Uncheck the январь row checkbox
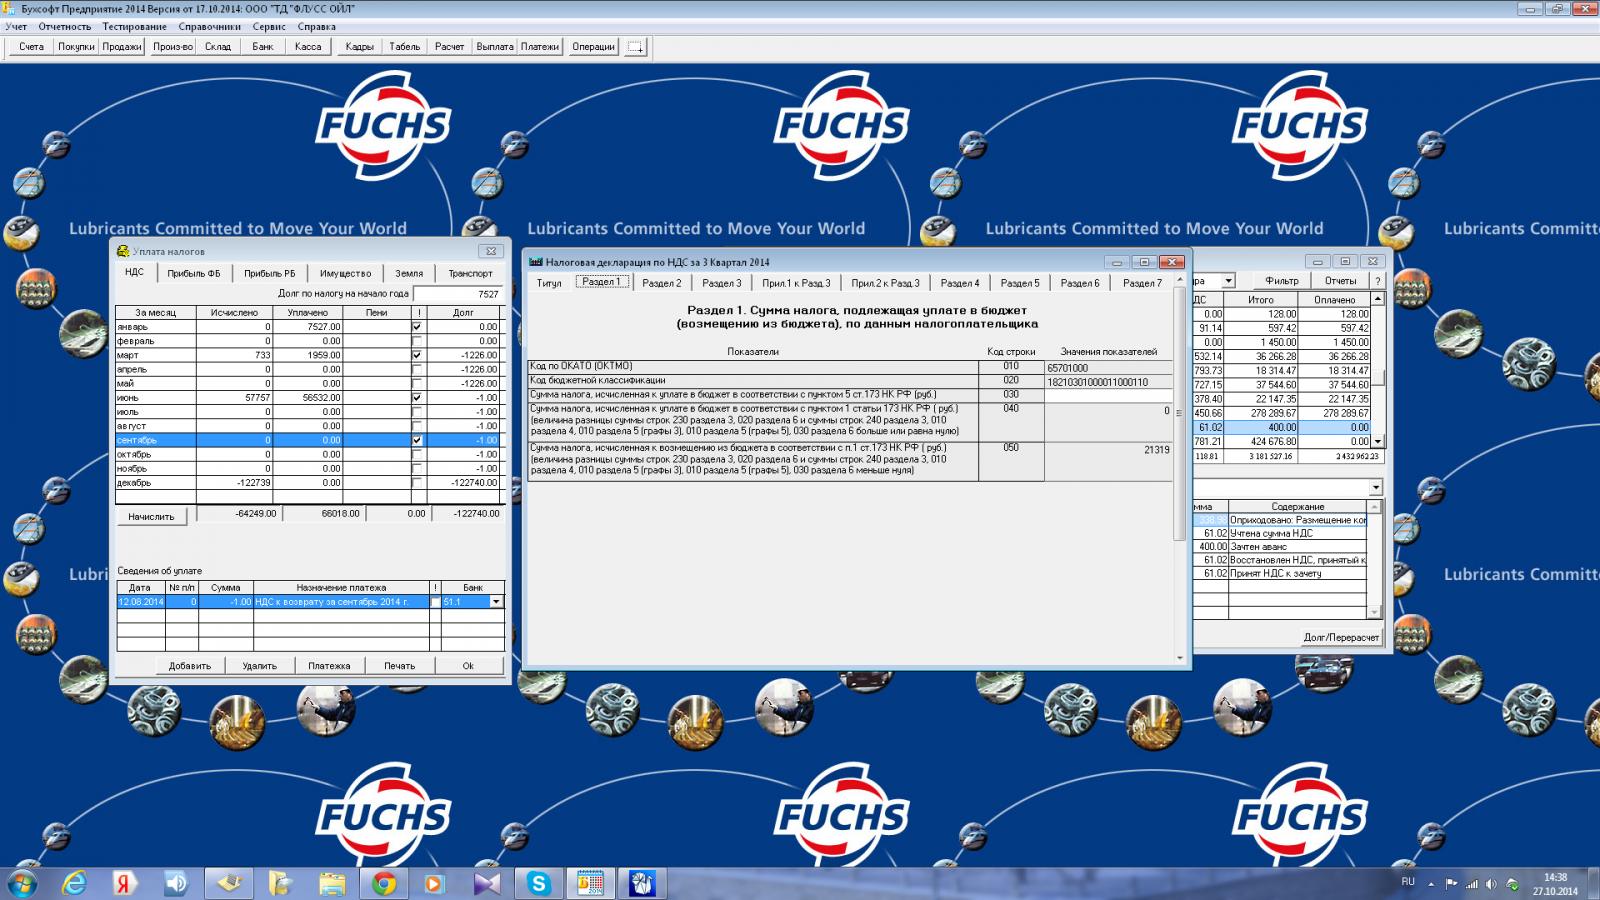The height and width of the screenshot is (900, 1600). click(x=417, y=327)
